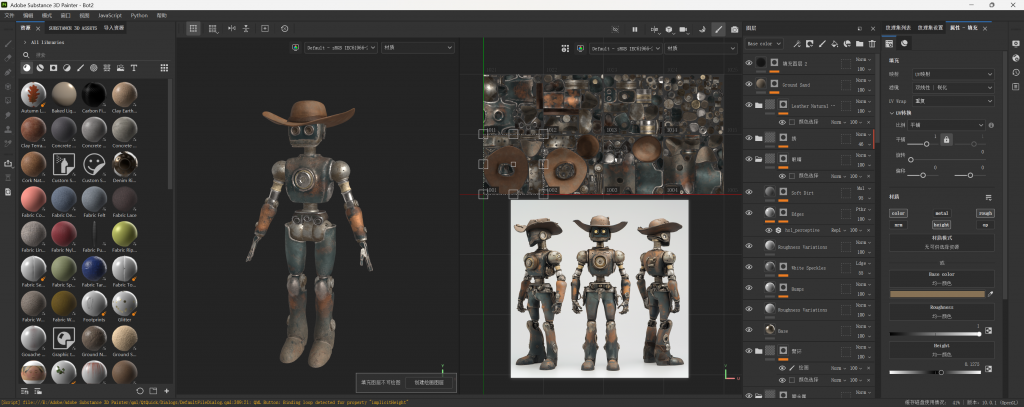Add a new folder in layer stack
Viewport: 1024px width, 407px height.
pyautogui.click(x=859, y=44)
